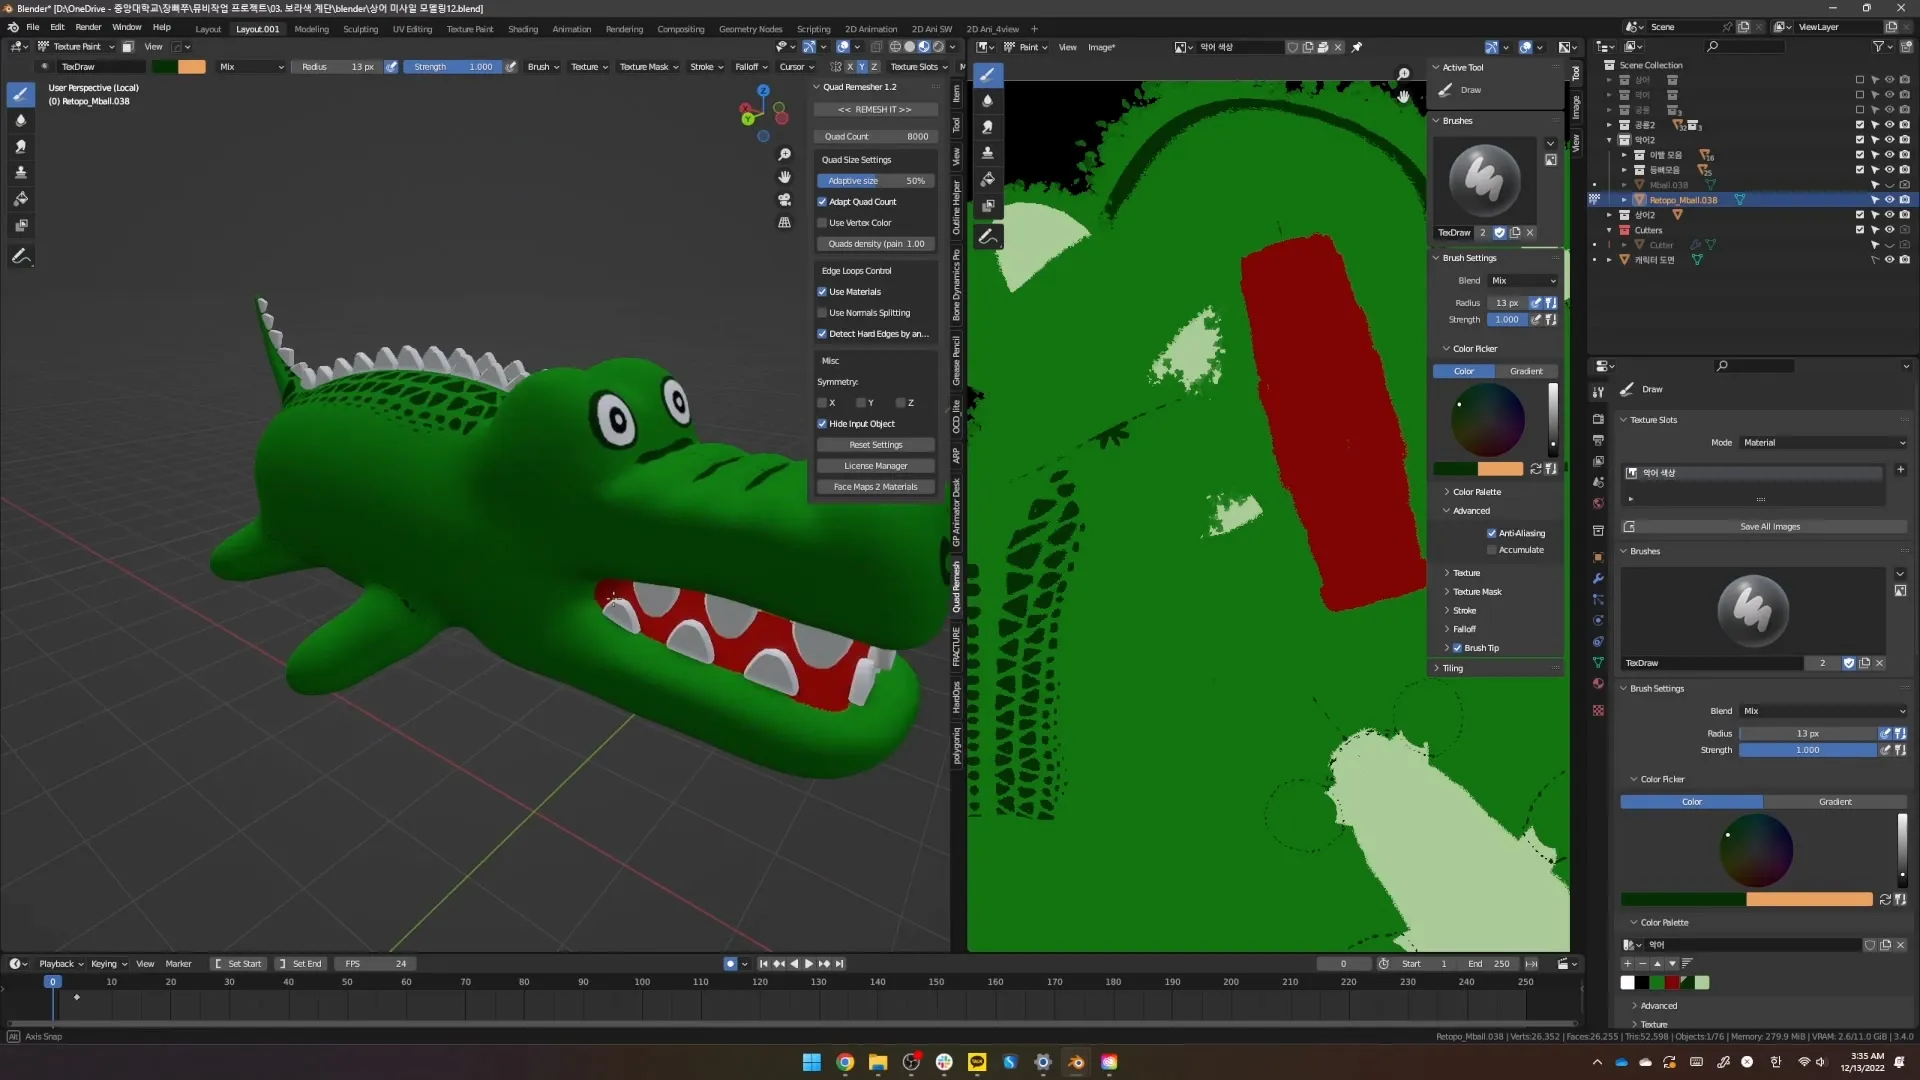Image resolution: width=1920 pixels, height=1080 pixels.
Task: Open Blender from the Windows taskbar
Action: click(x=1076, y=1062)
